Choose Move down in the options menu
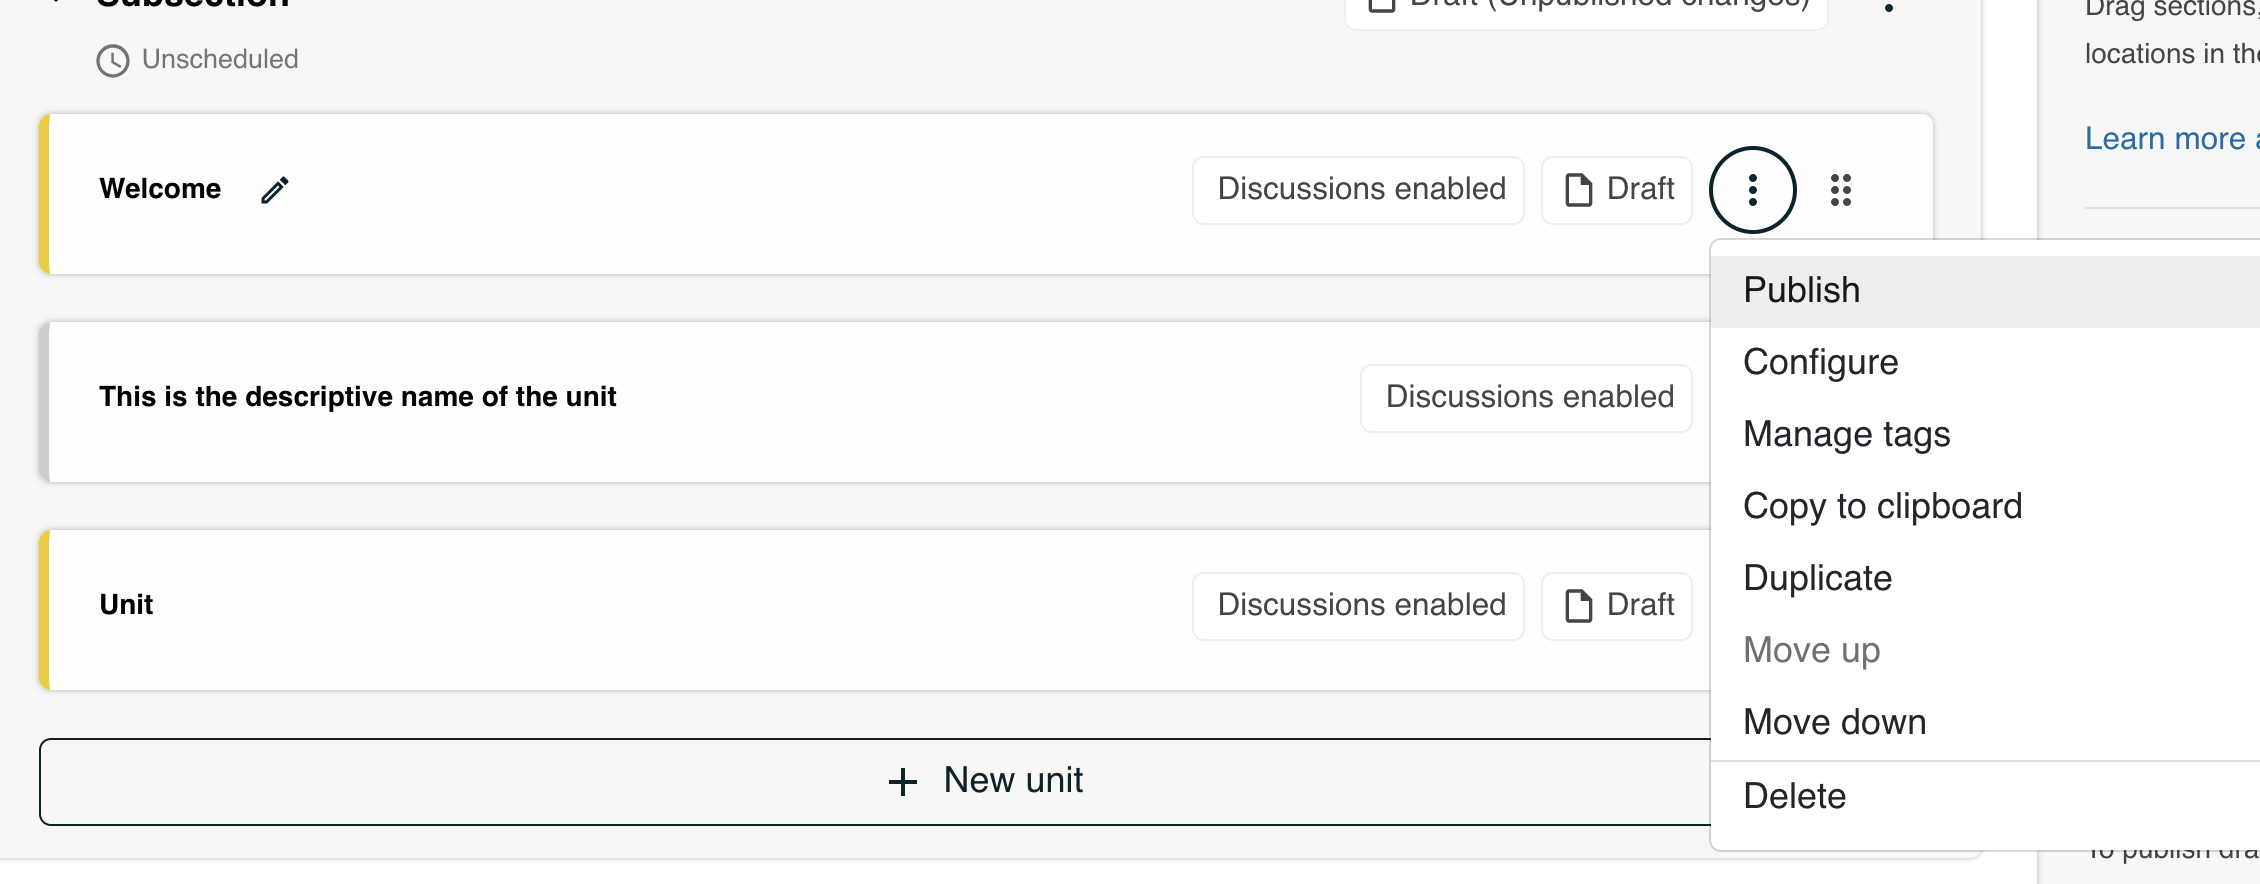The height and width of the screenshot is (884, 2260). [1834, 722]
